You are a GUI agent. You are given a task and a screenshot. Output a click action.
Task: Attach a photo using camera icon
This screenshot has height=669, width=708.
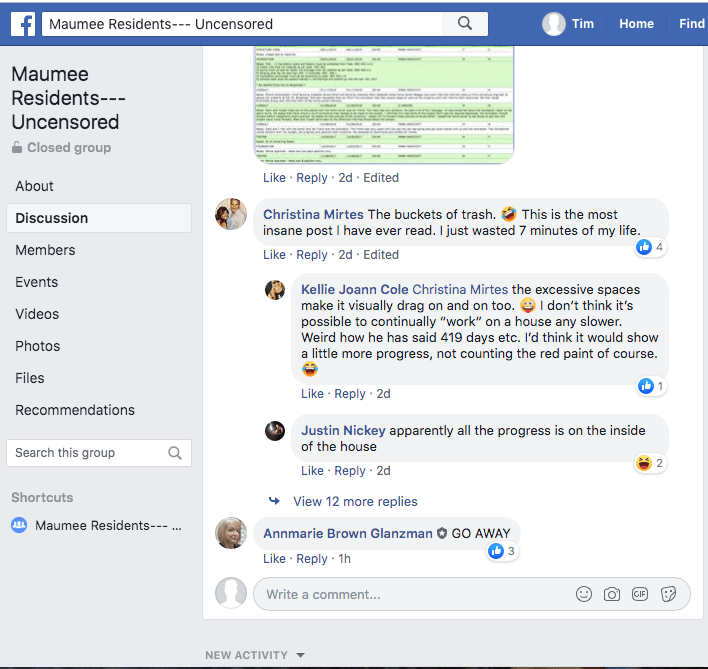point(612,594)
